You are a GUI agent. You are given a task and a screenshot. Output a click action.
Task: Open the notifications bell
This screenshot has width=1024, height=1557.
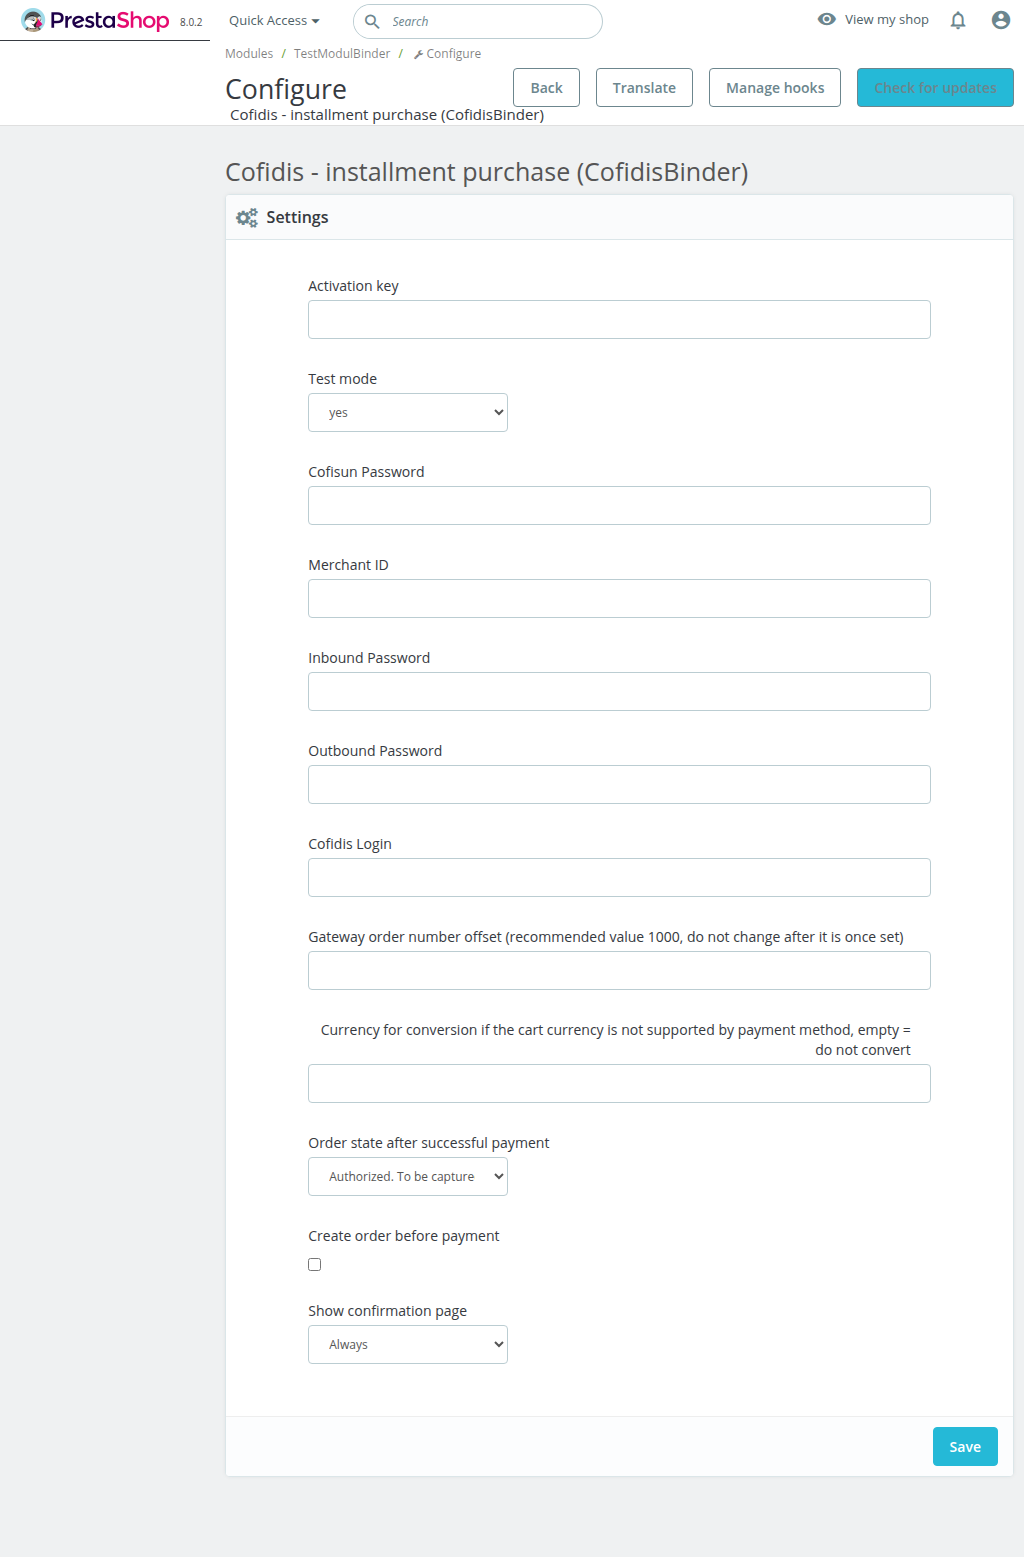click(x=957, y=20)
